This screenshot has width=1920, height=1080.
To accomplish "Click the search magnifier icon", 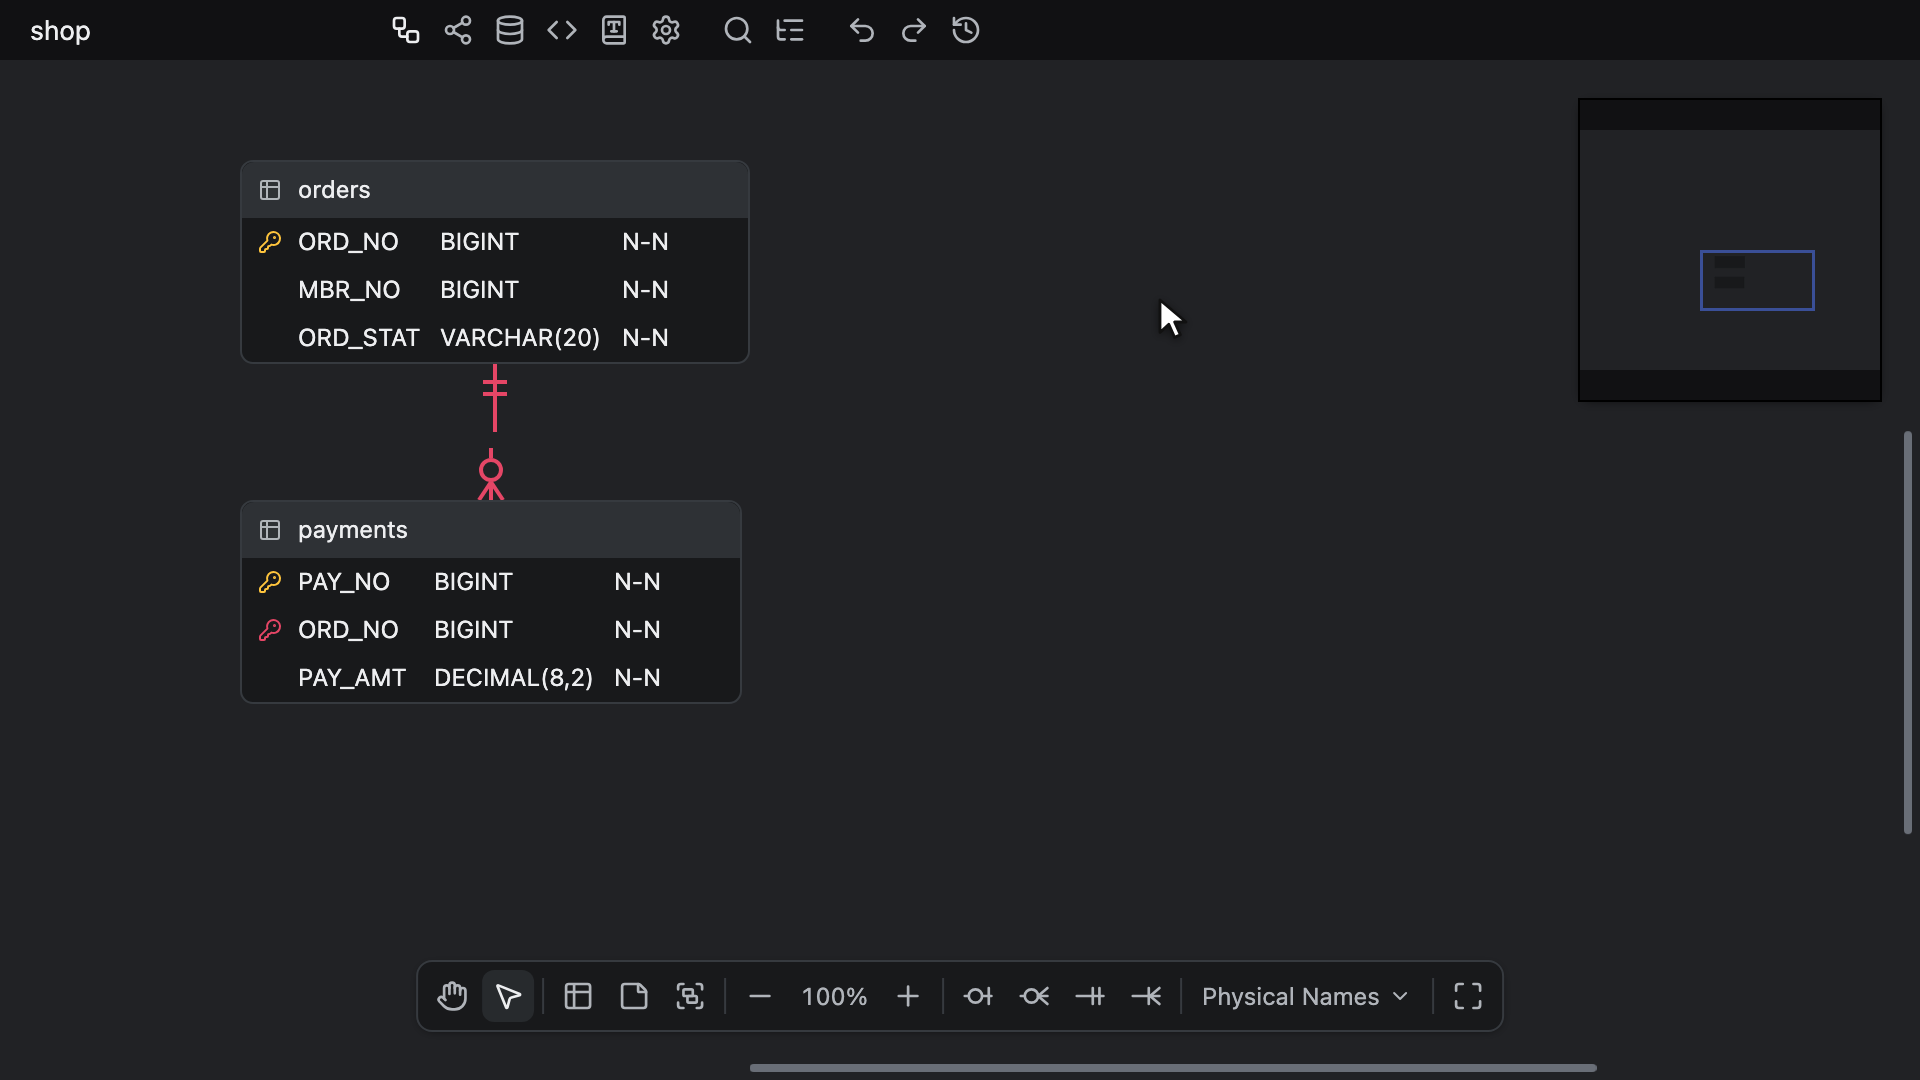I will pos(738,30).
